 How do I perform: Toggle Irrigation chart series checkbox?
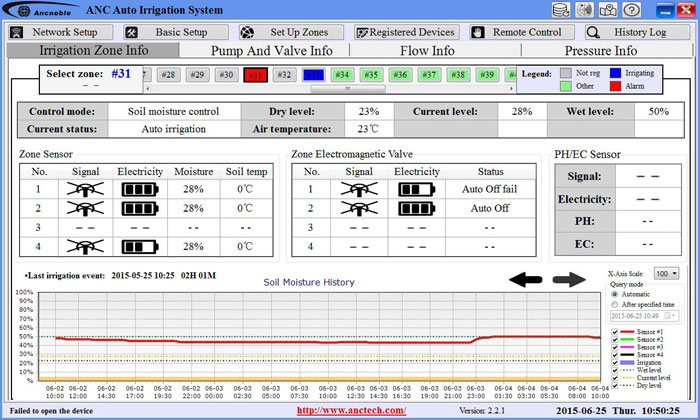(615, 362)
